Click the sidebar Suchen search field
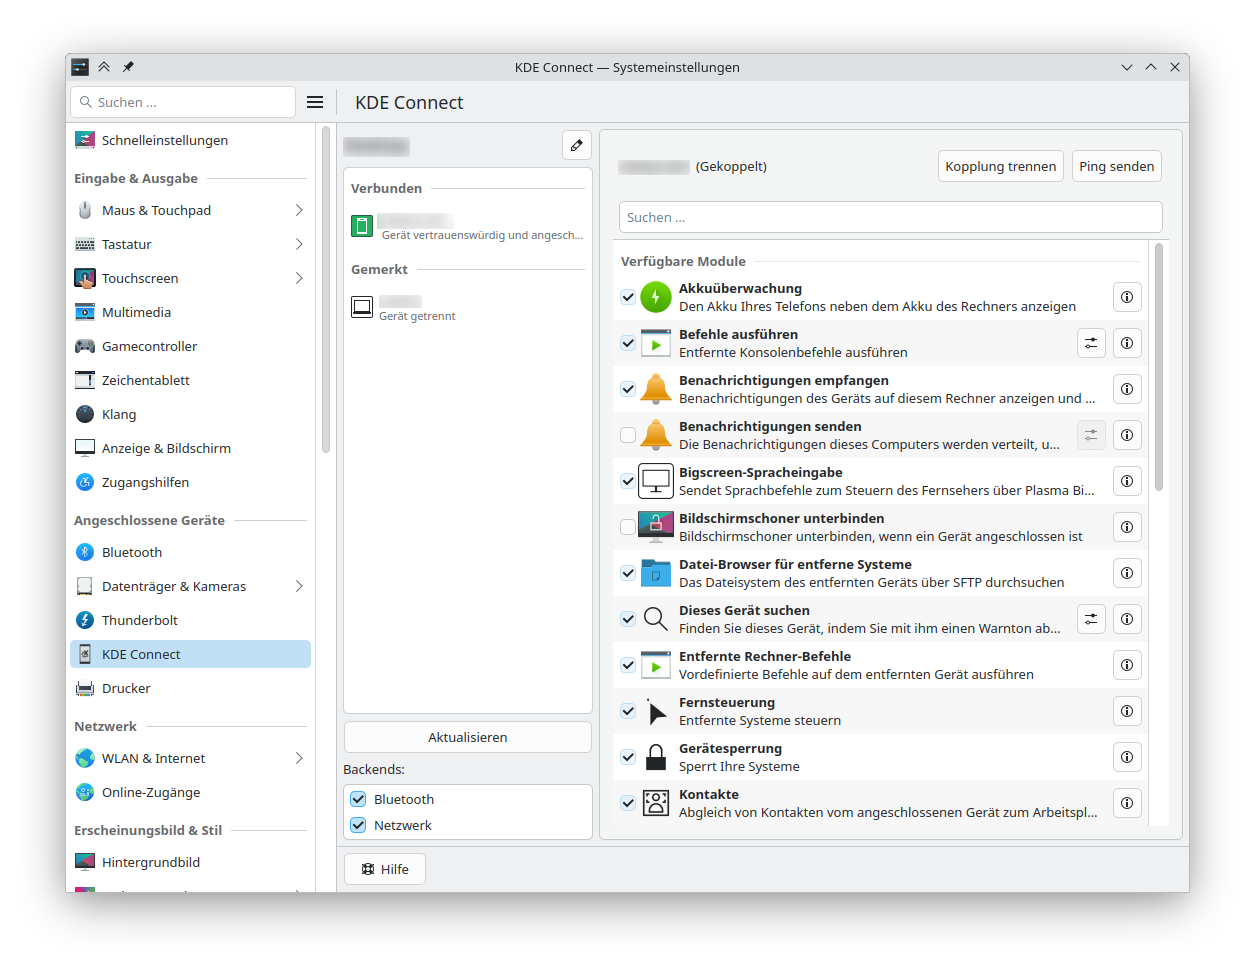 pyautogui.click(x=183, y=102)
